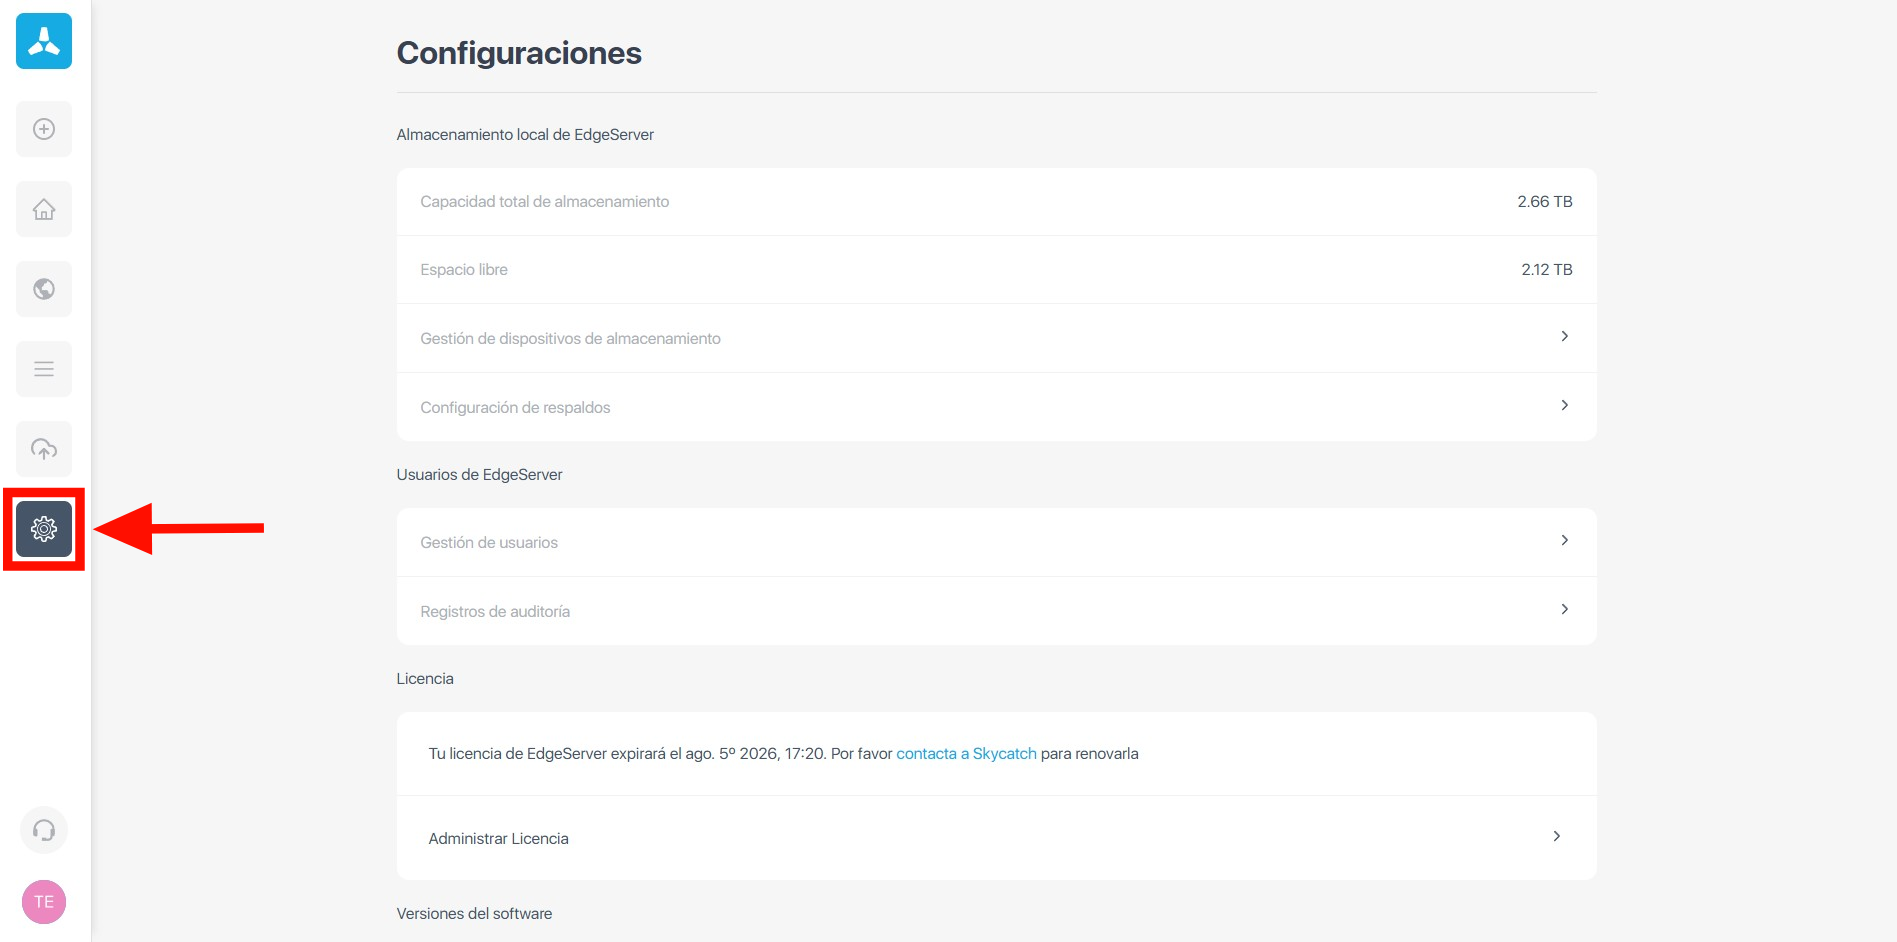Expand Gestión de usuarios chevron

click(x=1564, y=541)
